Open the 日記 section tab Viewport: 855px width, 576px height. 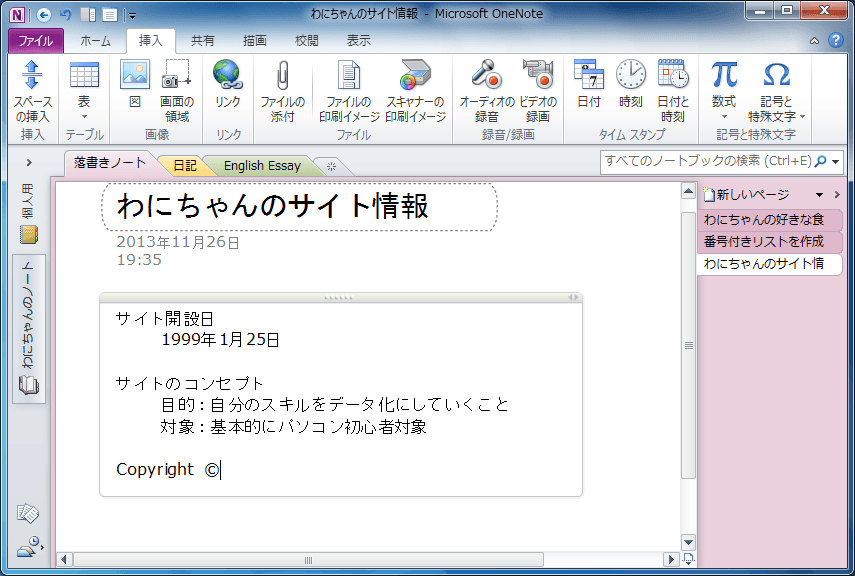pos(184,166)
